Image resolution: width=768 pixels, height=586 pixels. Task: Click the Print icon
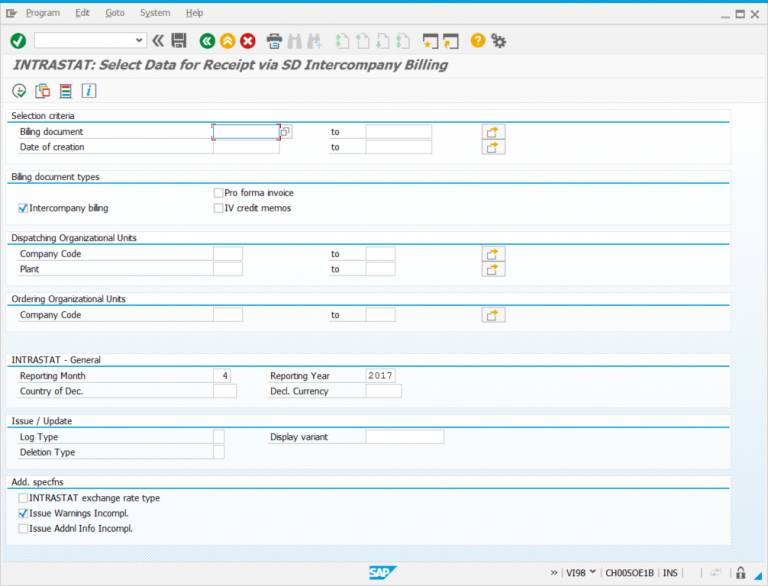(x=274, y=41)
